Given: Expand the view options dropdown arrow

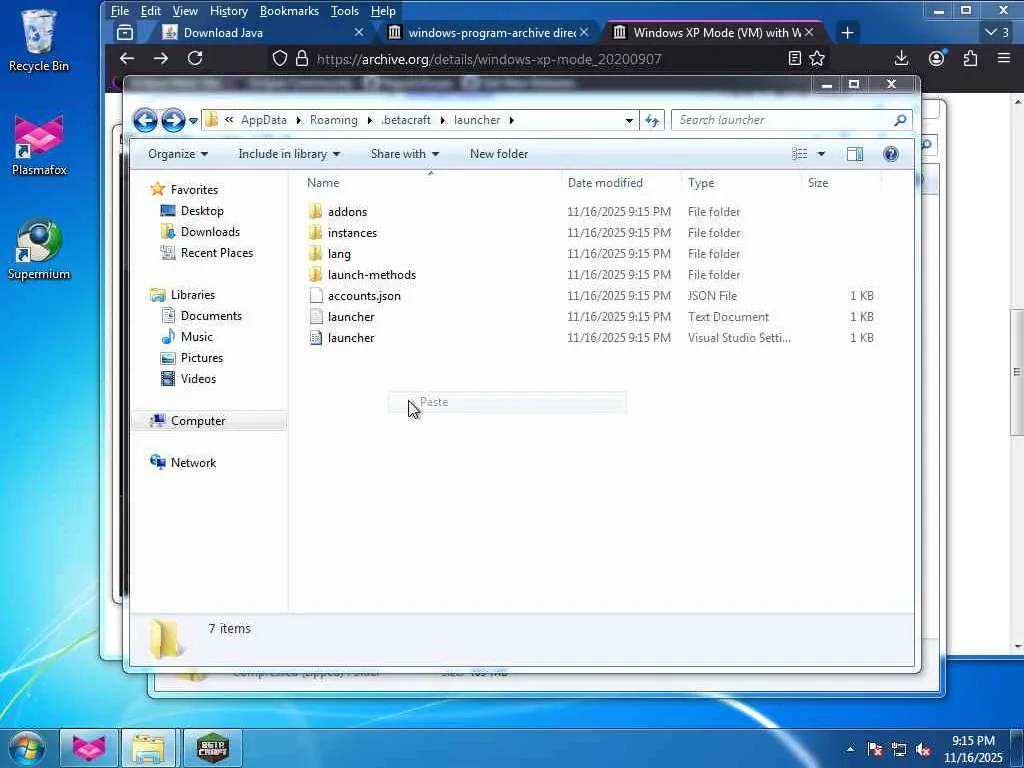Looking at the screenshot, I should coord(821,154).
